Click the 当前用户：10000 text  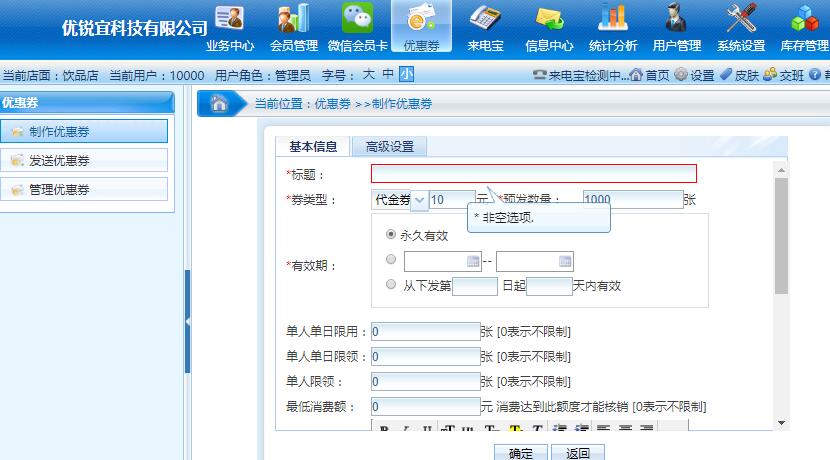tap(157, 76)
